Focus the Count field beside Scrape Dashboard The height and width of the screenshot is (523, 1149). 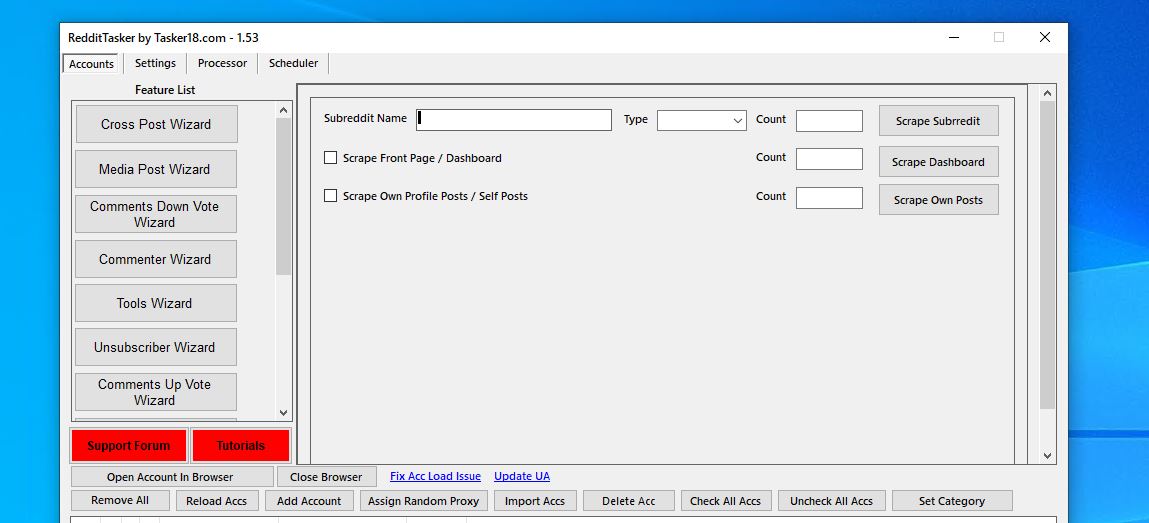coord(829,159)
